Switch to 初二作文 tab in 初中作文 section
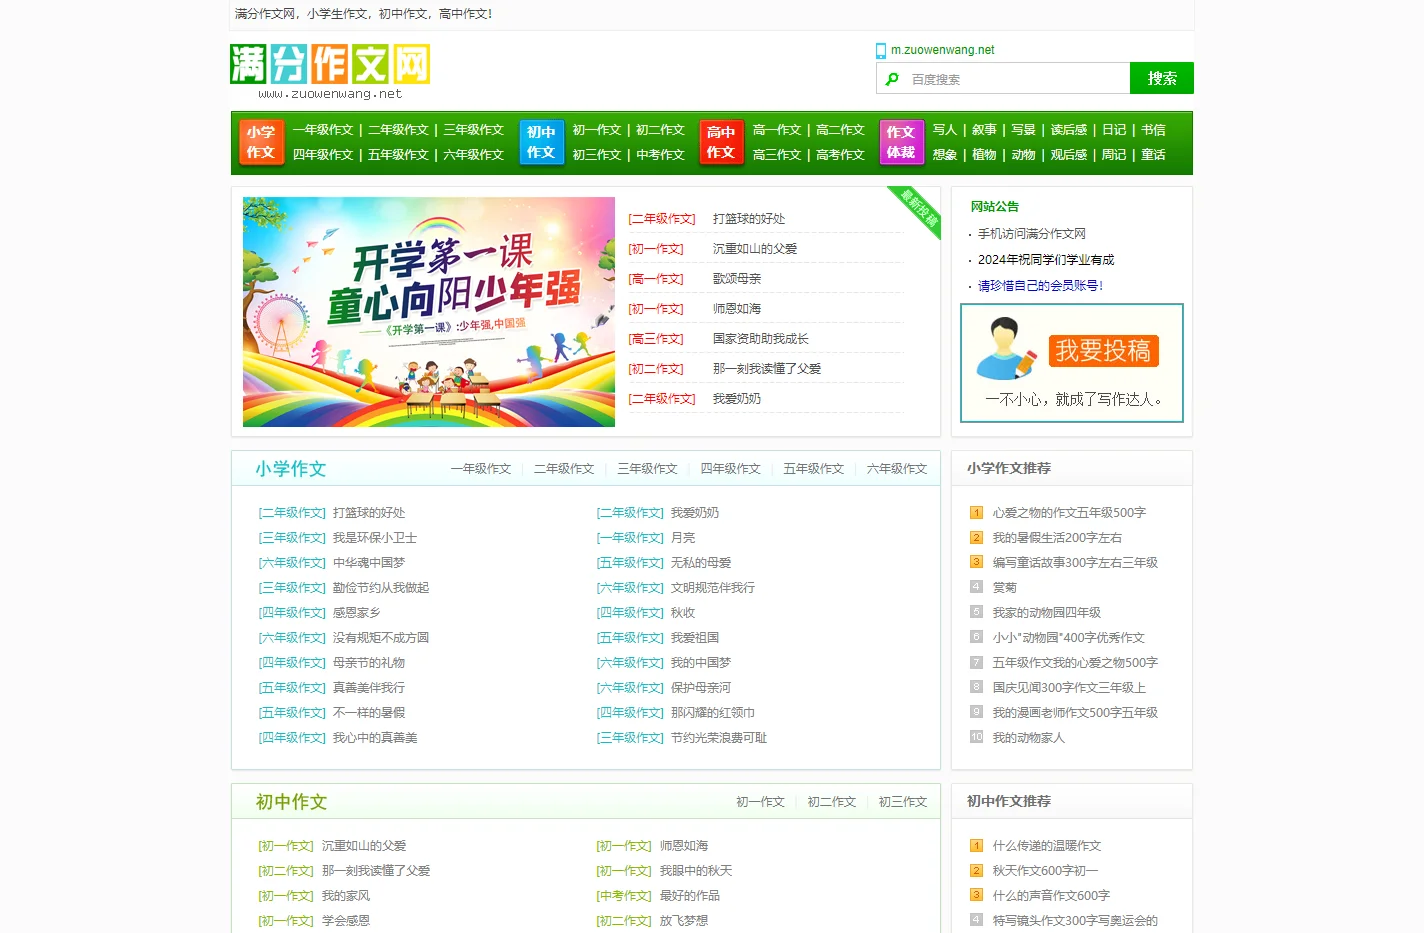The image size is (1424, 933). (832, 802)
